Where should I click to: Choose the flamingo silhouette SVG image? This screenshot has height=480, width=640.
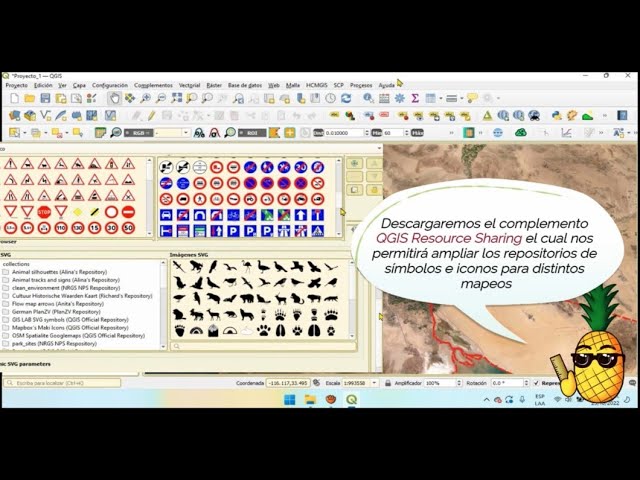pos(247,267)
